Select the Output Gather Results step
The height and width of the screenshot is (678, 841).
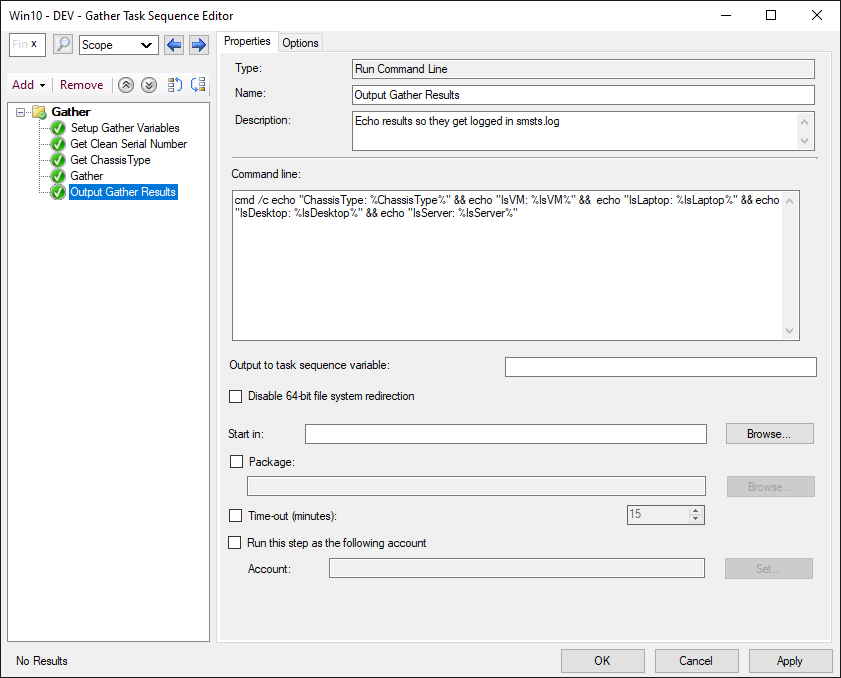coord(123,192)
